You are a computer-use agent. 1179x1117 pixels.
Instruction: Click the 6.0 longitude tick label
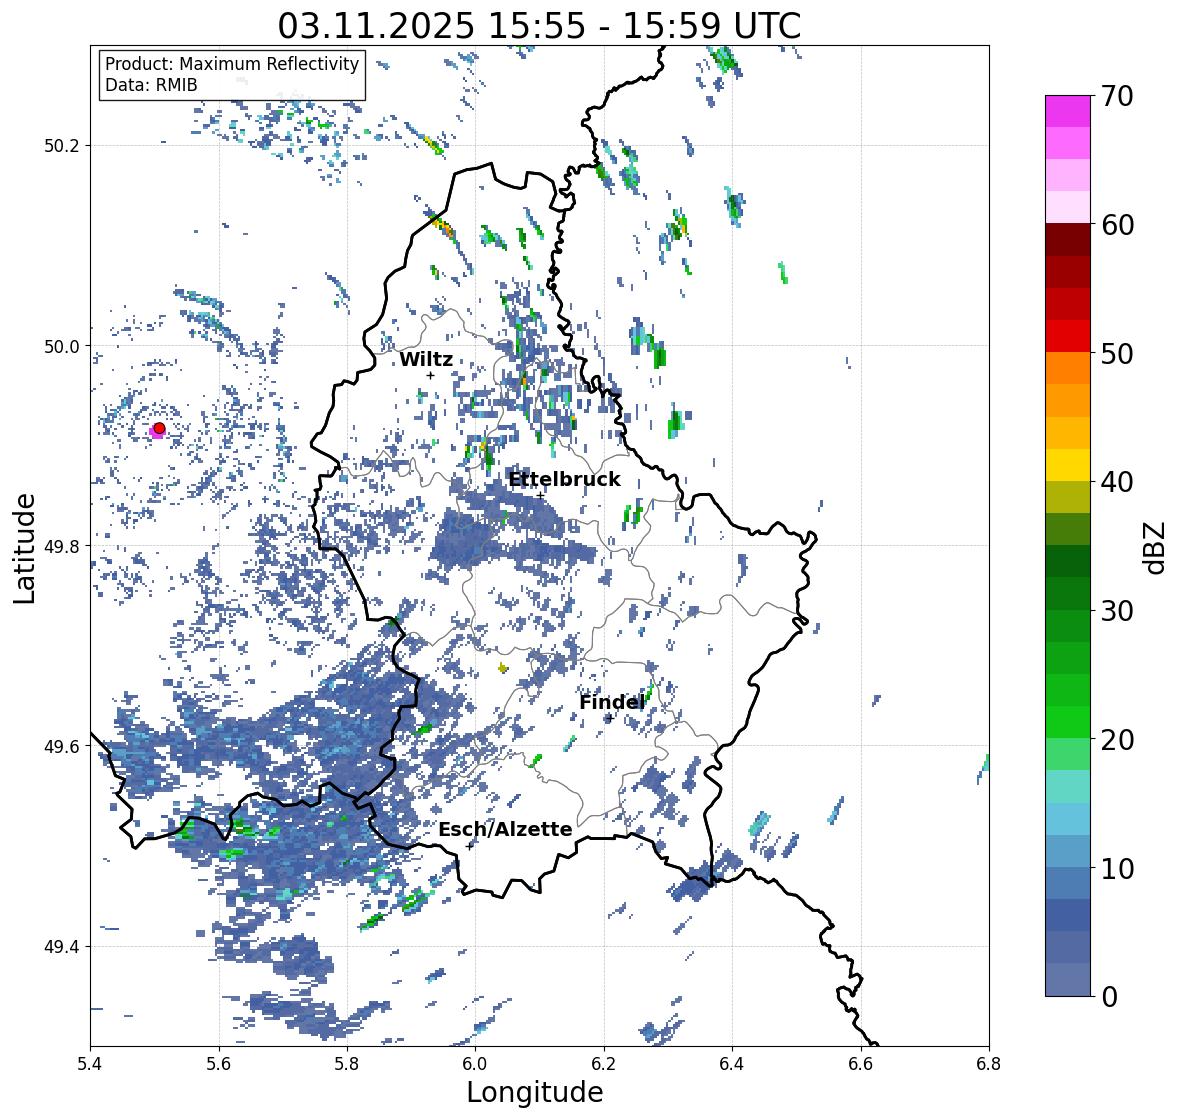[x=475, y=1064]
